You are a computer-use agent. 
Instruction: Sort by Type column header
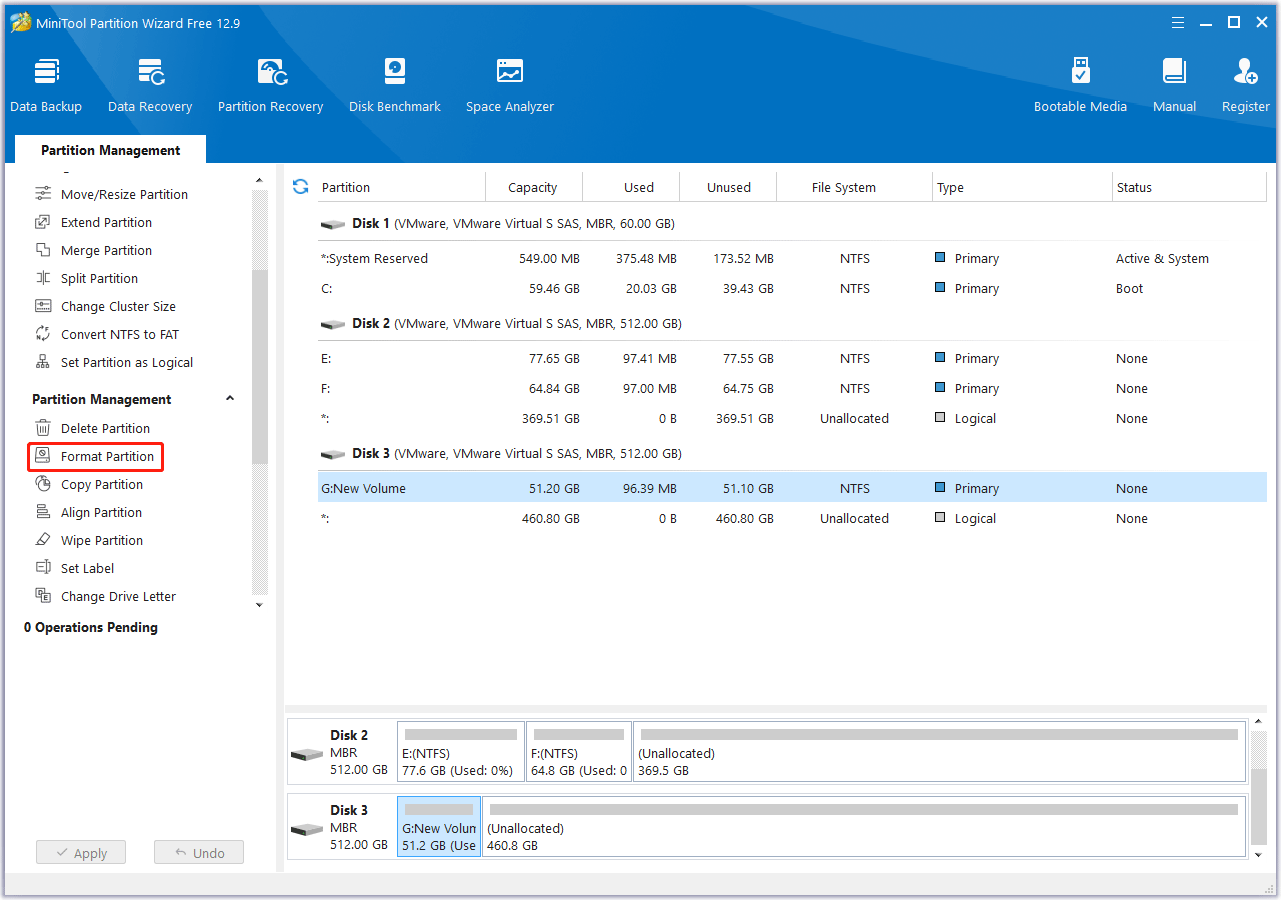pos(1022,187)
